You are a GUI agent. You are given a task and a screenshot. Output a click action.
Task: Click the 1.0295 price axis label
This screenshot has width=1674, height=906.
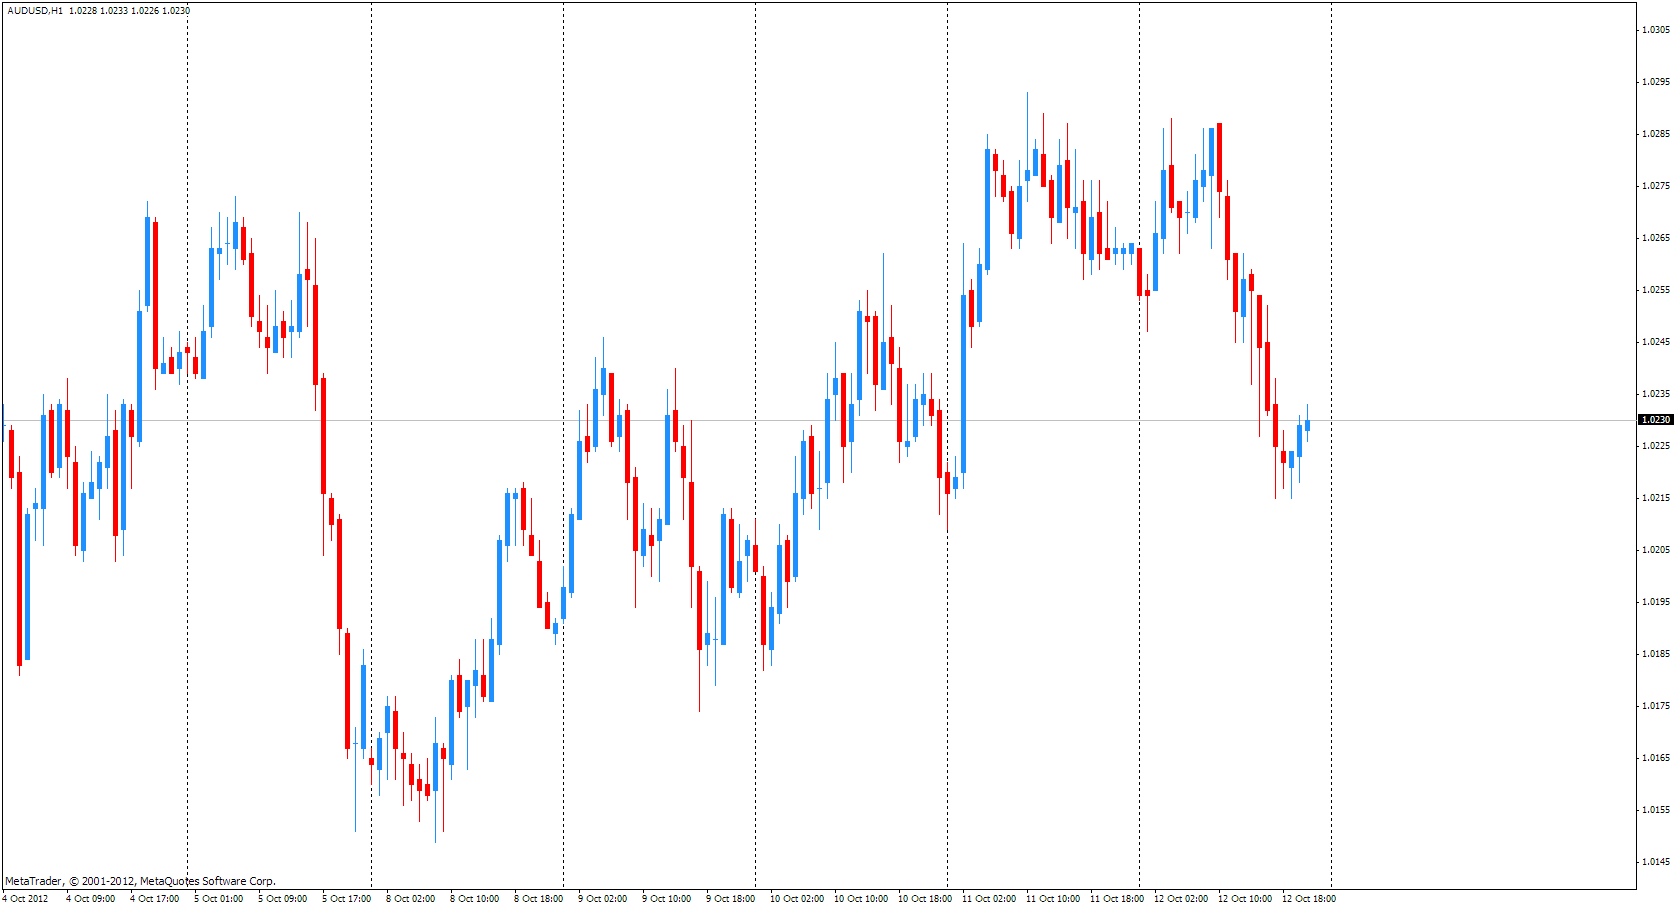[x=1656, y=82]
